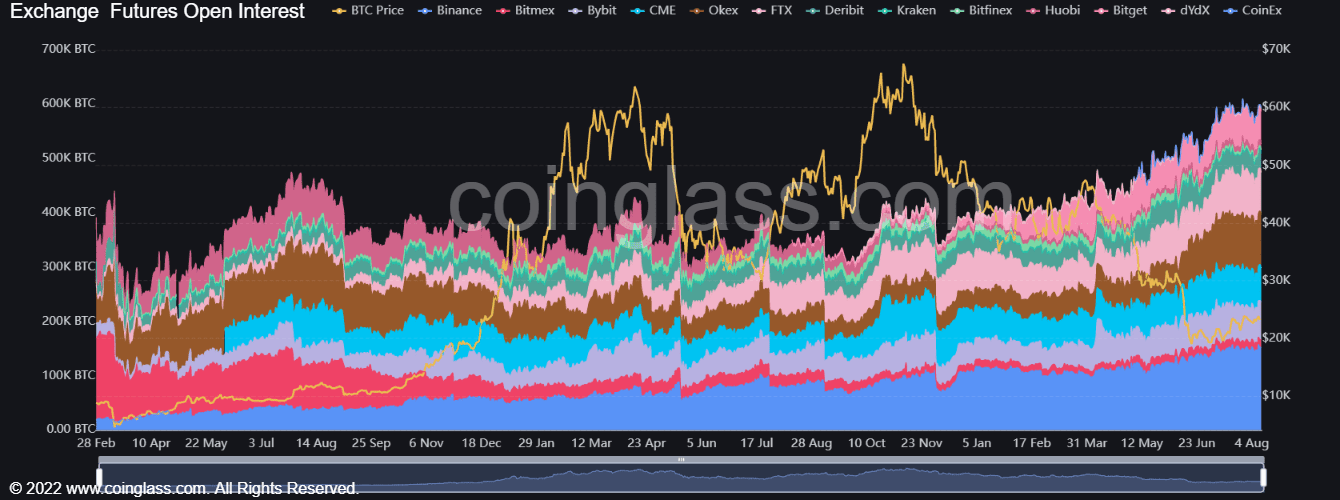
Task: Click the $30K price axis label
Action: [x=1277, y=280]
